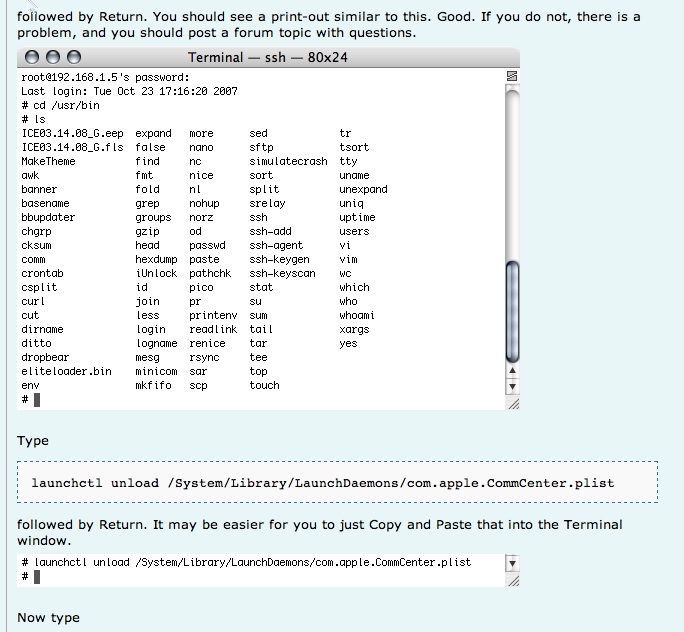The image size is (684, 632).
Task: Click 'ICE03.14.08_G.fls' file name
Action: [72, 147]
